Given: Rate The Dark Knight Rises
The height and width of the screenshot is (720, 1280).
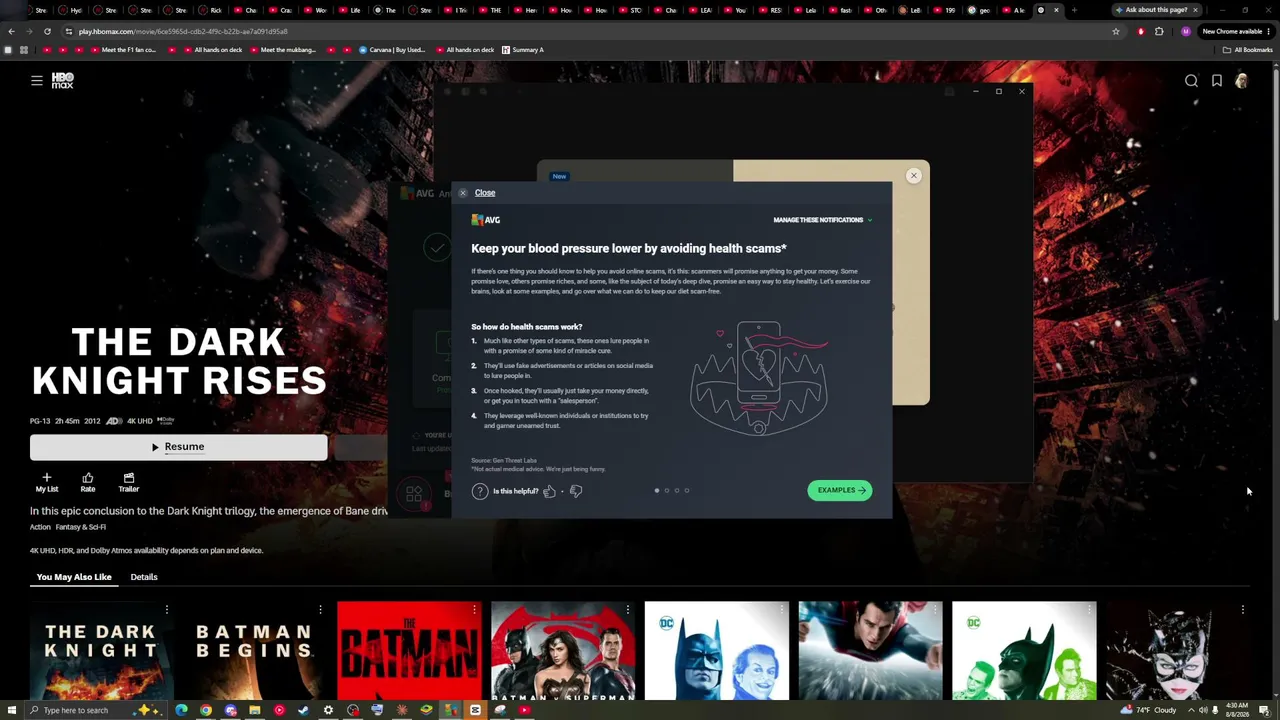Looking at the screenshot, I should 88,483.
